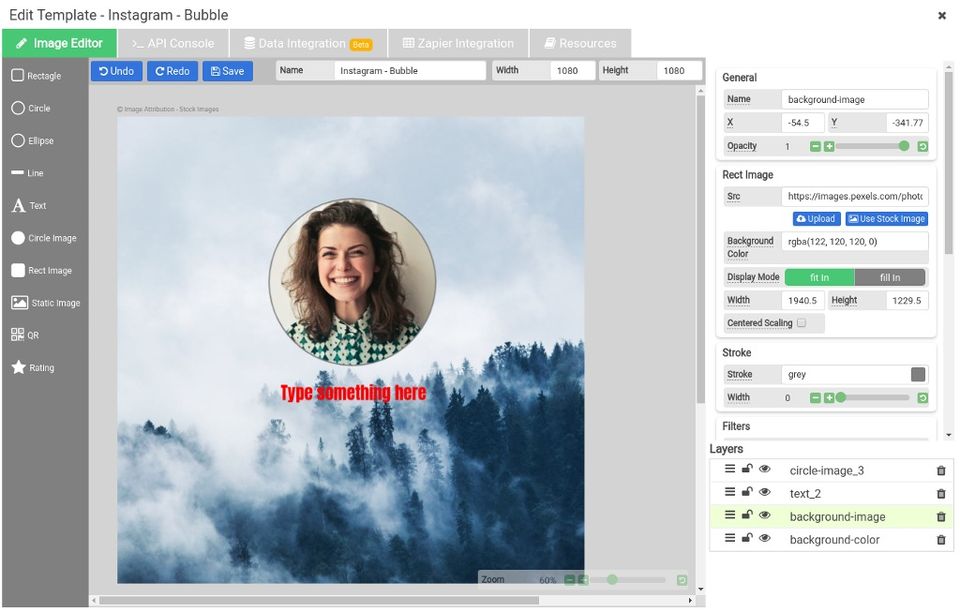960x610 pixels.
Task: Open the grey Stroke color swatch
Action: coord(918,374)
